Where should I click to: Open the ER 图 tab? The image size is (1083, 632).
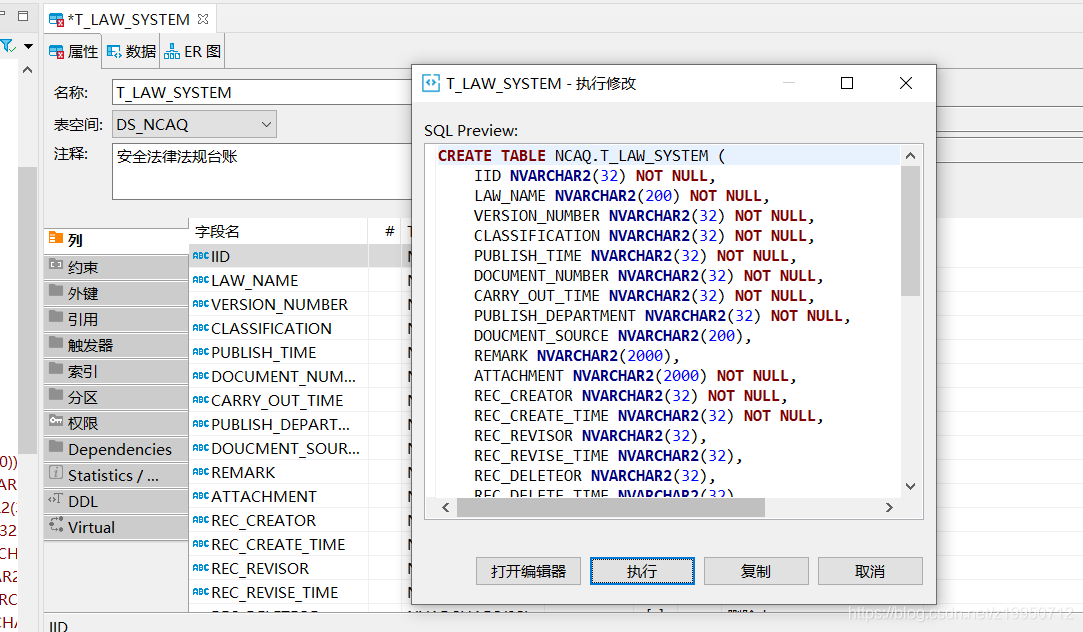click(192, 52)
